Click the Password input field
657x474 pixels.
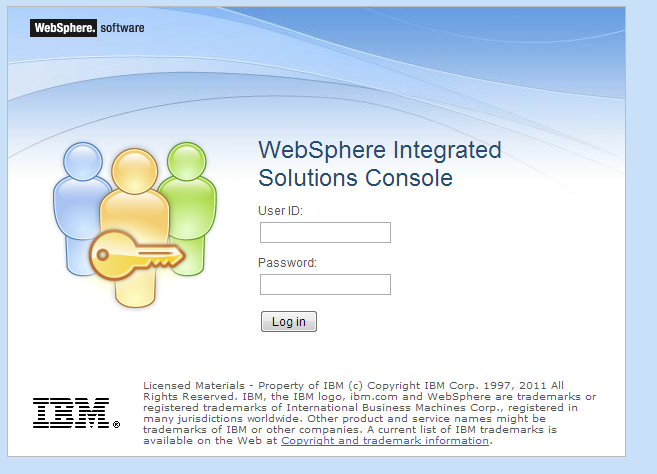click(325, 285)
